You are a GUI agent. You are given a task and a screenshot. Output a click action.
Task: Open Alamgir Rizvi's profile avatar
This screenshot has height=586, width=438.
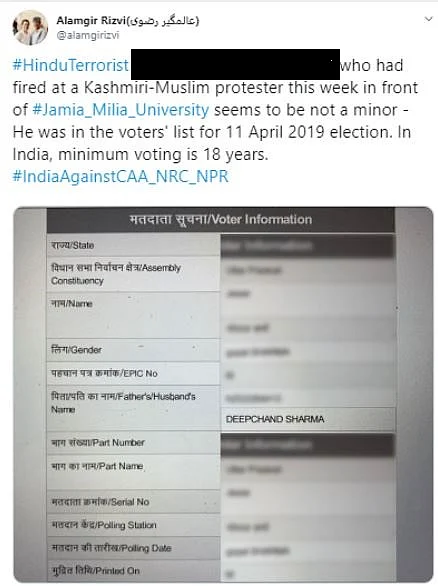click(x=30, y=27)
